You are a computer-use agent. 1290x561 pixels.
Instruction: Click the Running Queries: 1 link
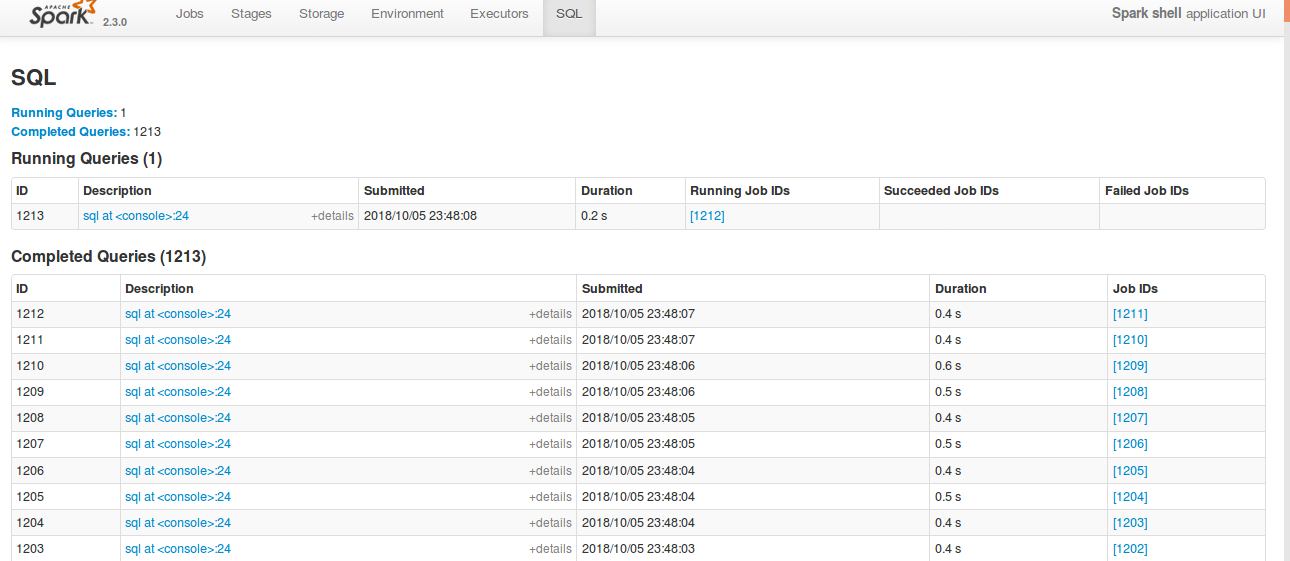(x=69, y=113)
